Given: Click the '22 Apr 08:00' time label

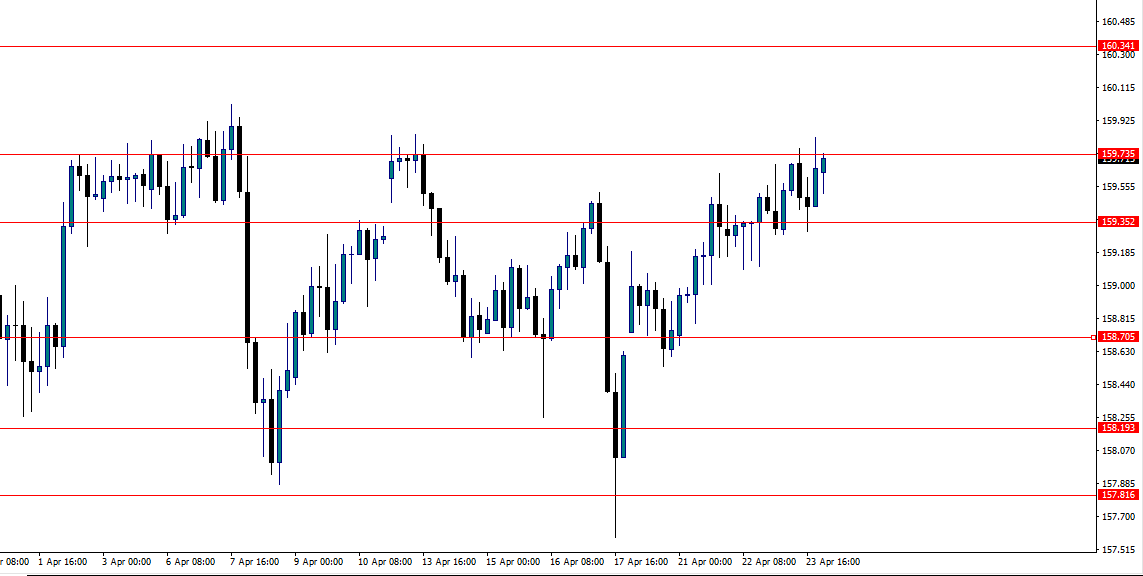Looking at the screenshot, I should click(x=769, y=562).
